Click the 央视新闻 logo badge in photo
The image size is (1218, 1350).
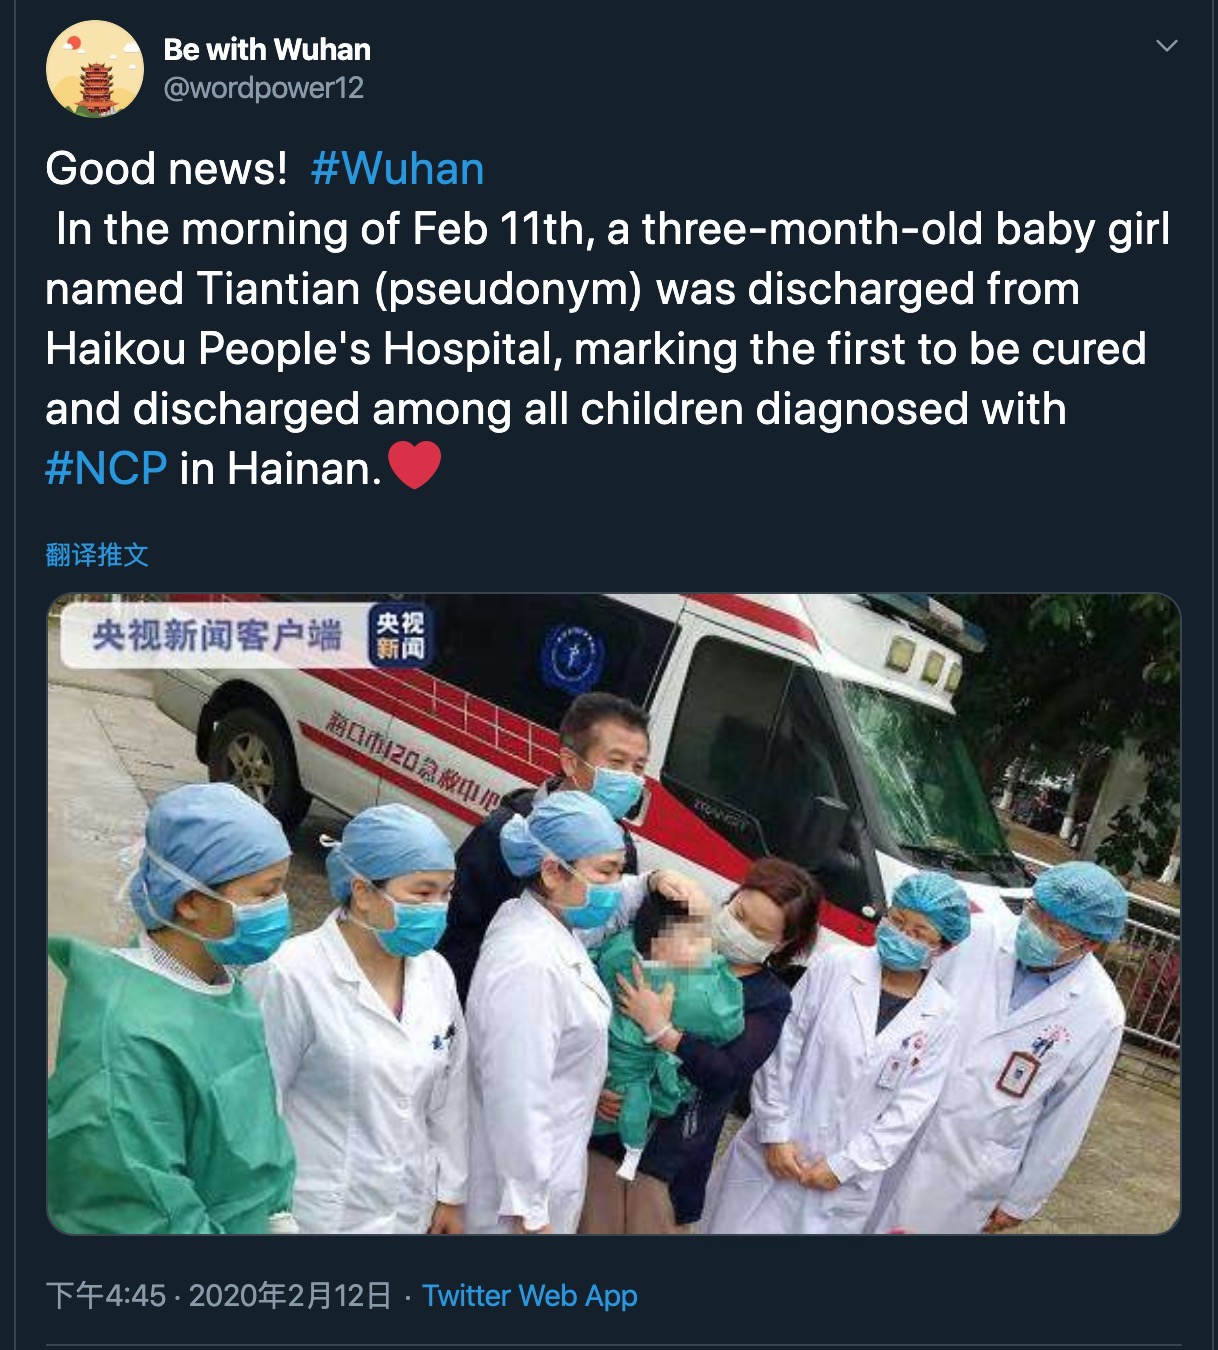[x=398, y=636]
